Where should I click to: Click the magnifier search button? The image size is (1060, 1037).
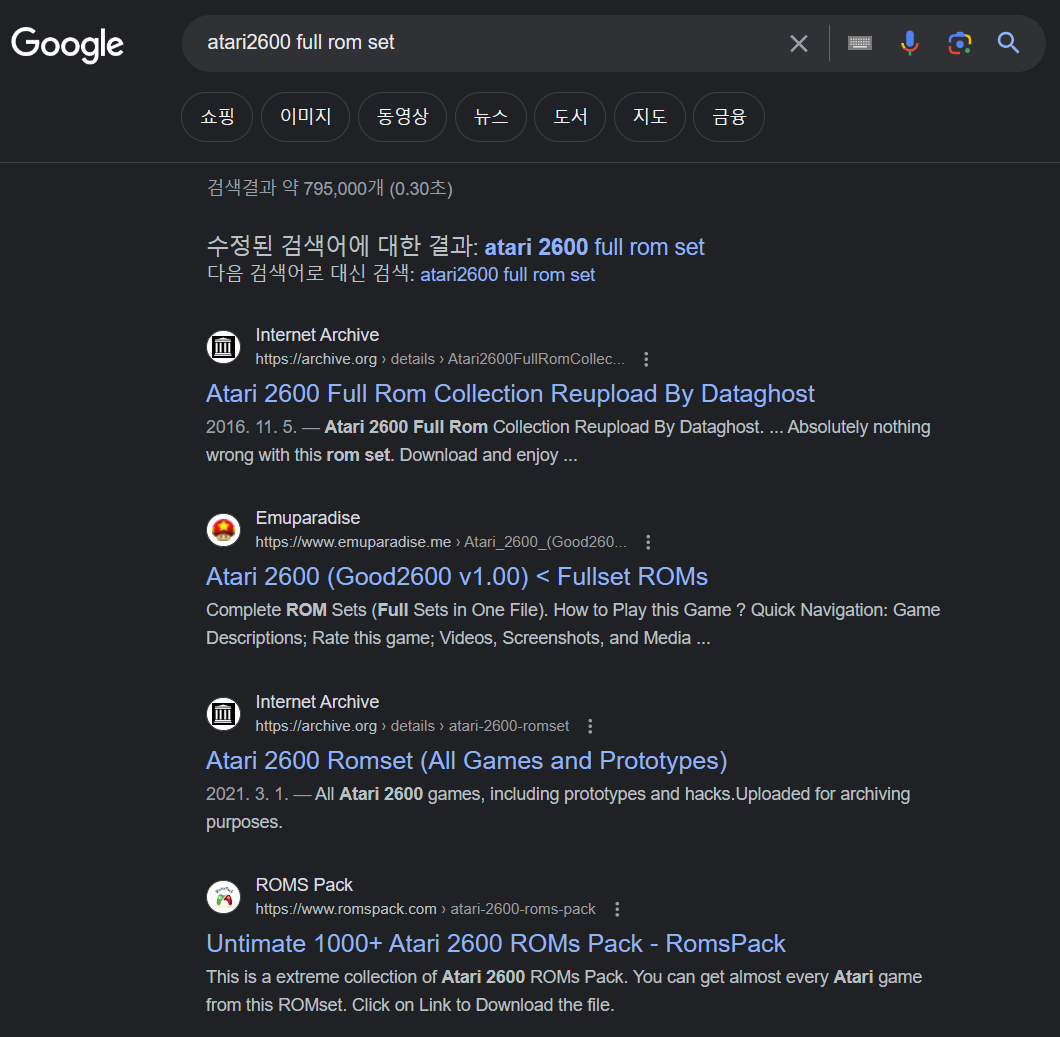pyautogui.click(x=1008, y=43)
